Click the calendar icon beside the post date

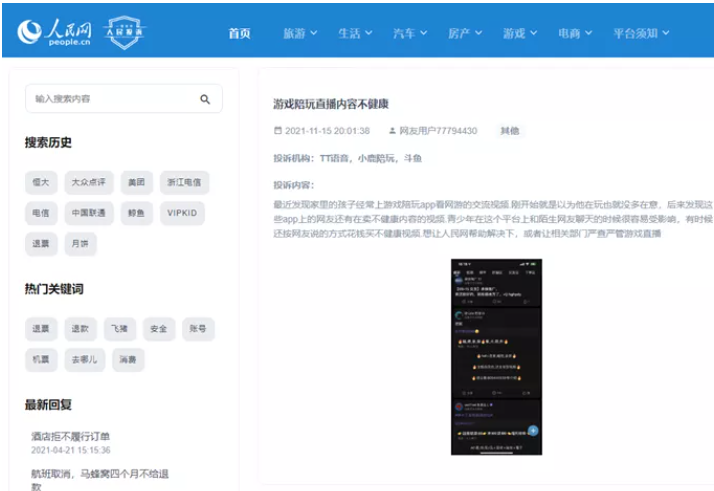[278, 131]
